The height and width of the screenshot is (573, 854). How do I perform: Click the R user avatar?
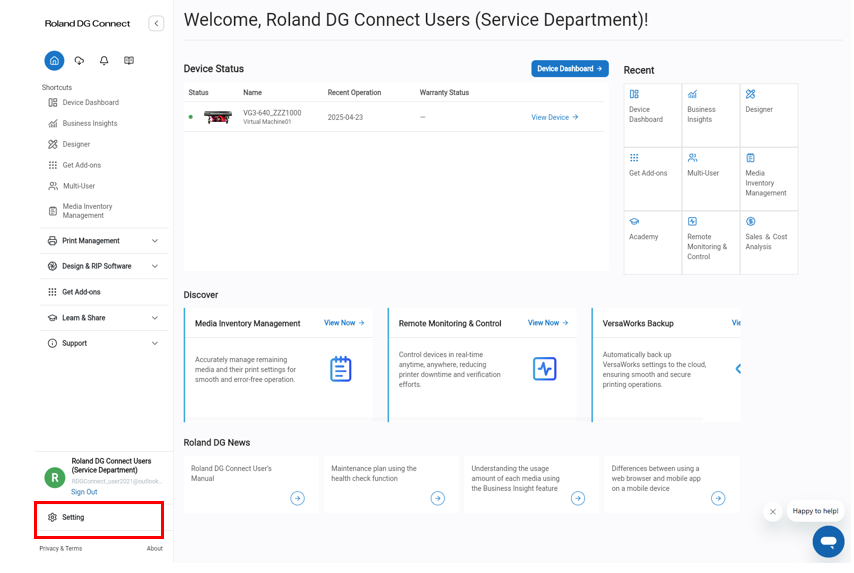coord(54,478)
